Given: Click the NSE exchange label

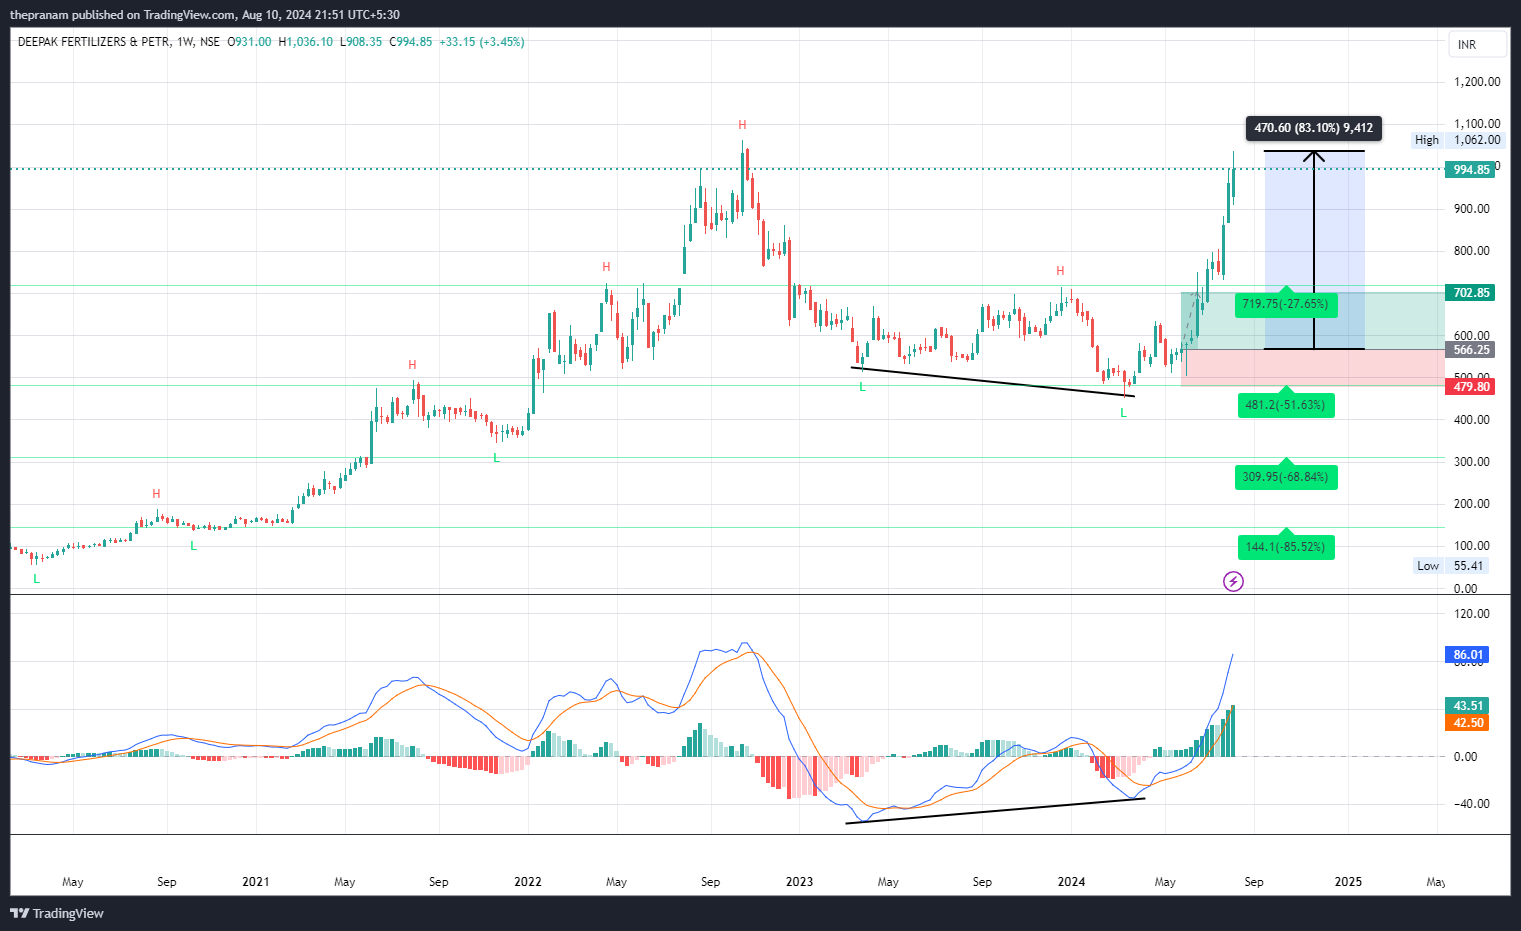Looking at the screenshot, I should coord(210,42).
